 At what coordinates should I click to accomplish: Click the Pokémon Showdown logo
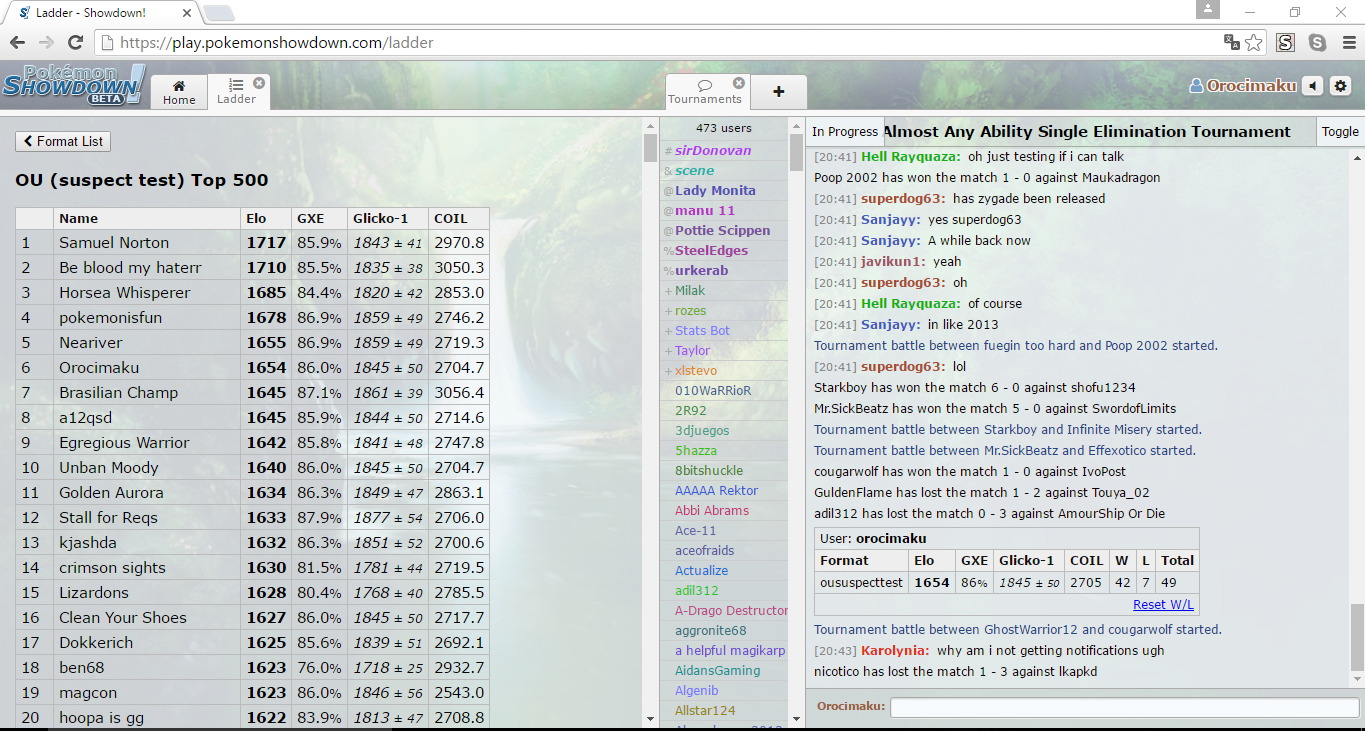click(73, 85)
